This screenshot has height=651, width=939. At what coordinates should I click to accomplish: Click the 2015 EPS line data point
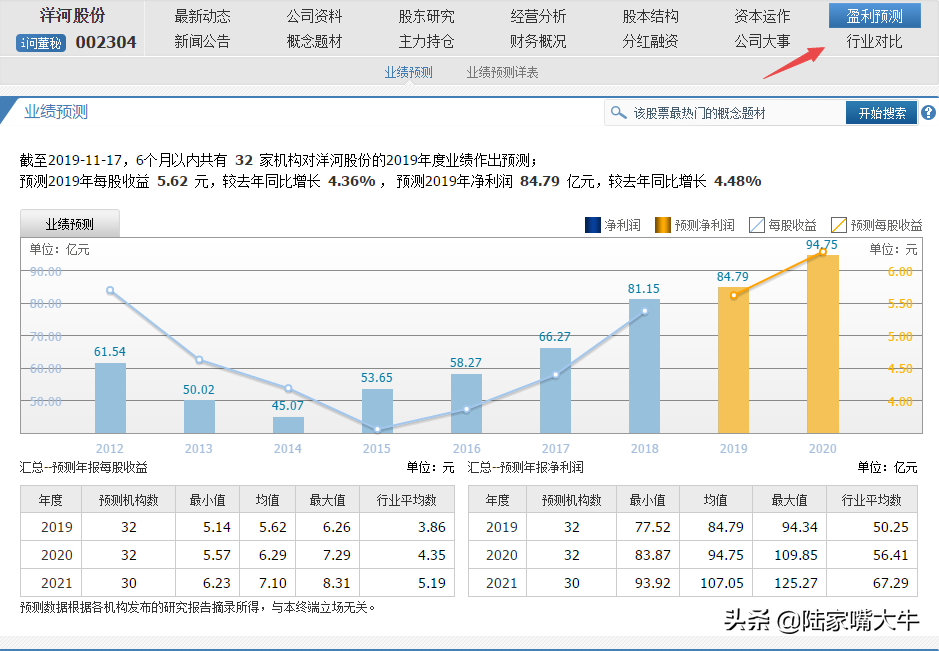pyautogui.click(x=377, y=429)
